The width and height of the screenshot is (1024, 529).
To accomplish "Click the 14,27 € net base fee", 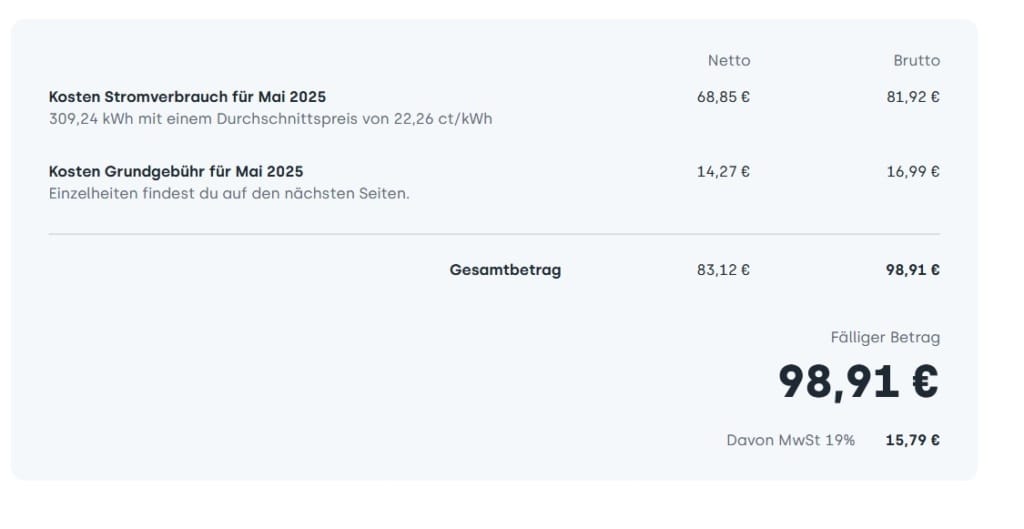I will 723,172.
